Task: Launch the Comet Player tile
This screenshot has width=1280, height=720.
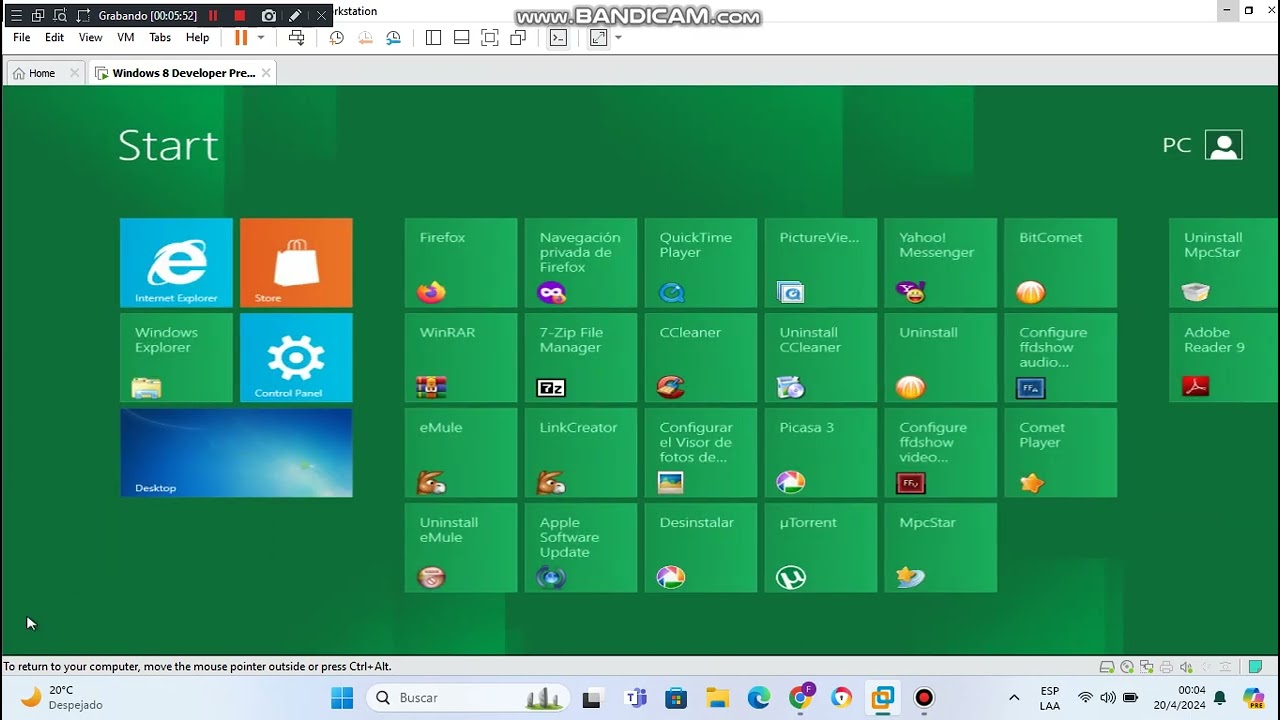Action: click(x=1061, y=452)
